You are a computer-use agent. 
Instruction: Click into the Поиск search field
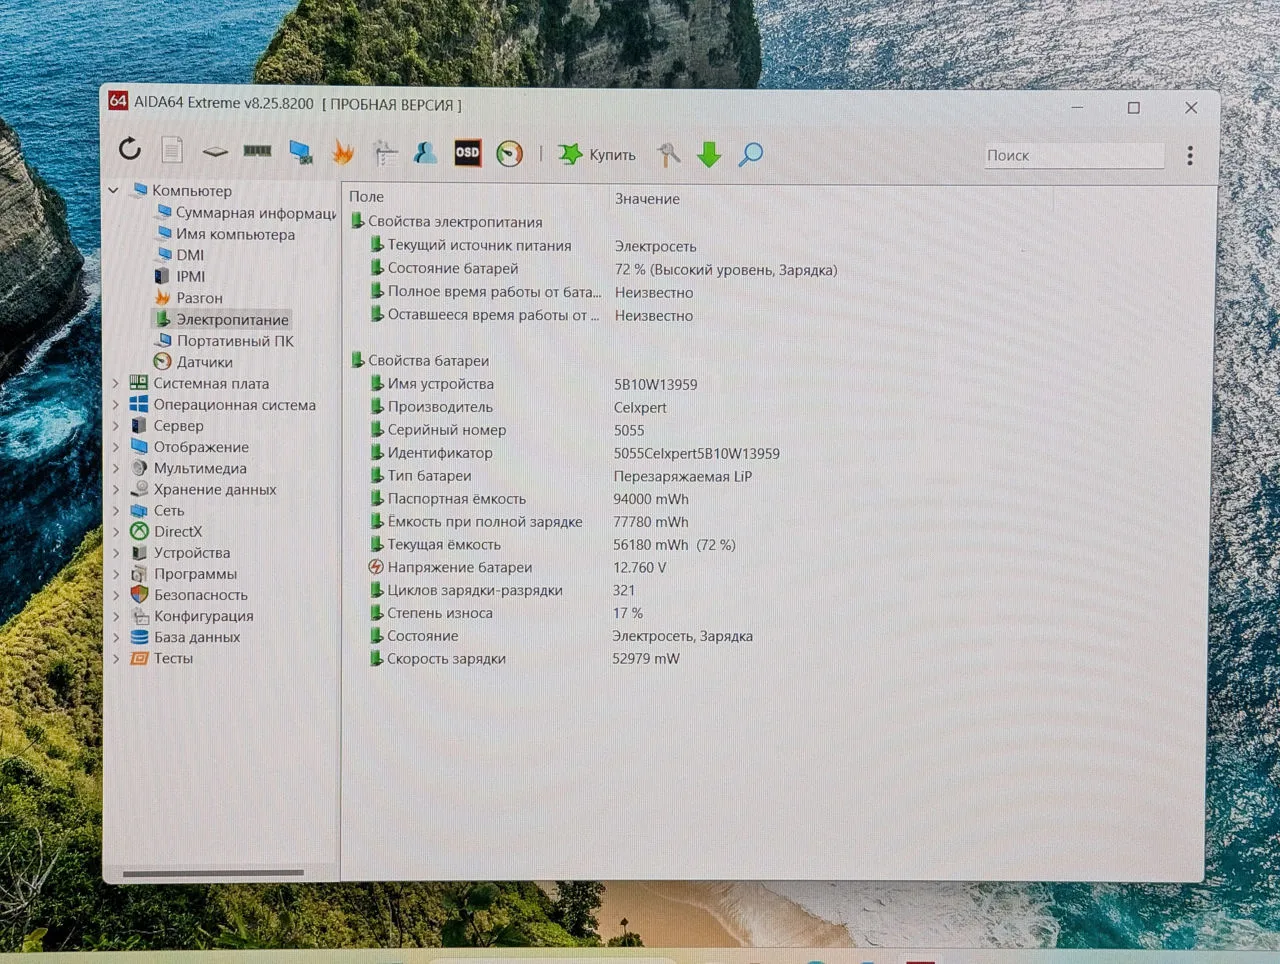tap(1074, 155)
